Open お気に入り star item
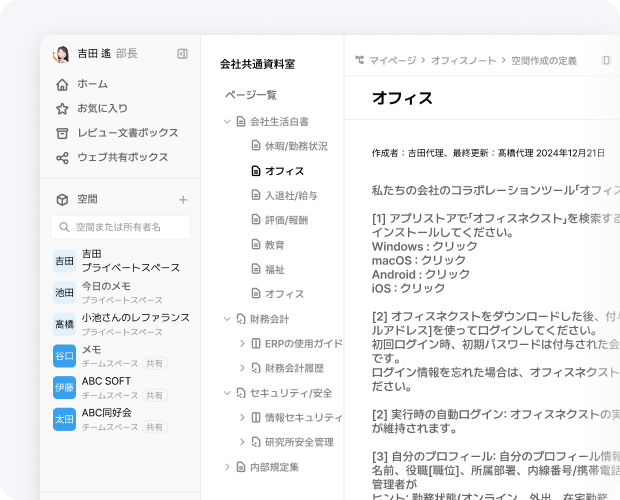Viewport: 620px width, 500px height. point(102,108)
